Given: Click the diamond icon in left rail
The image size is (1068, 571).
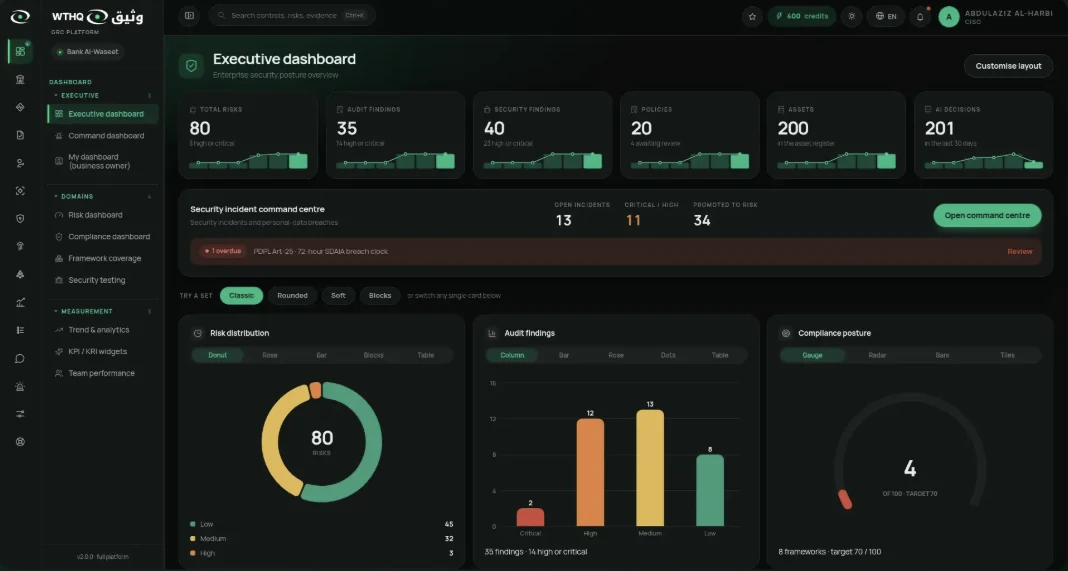Looking at the screenshot, I should pyautogui.click(x=20, y=107).
